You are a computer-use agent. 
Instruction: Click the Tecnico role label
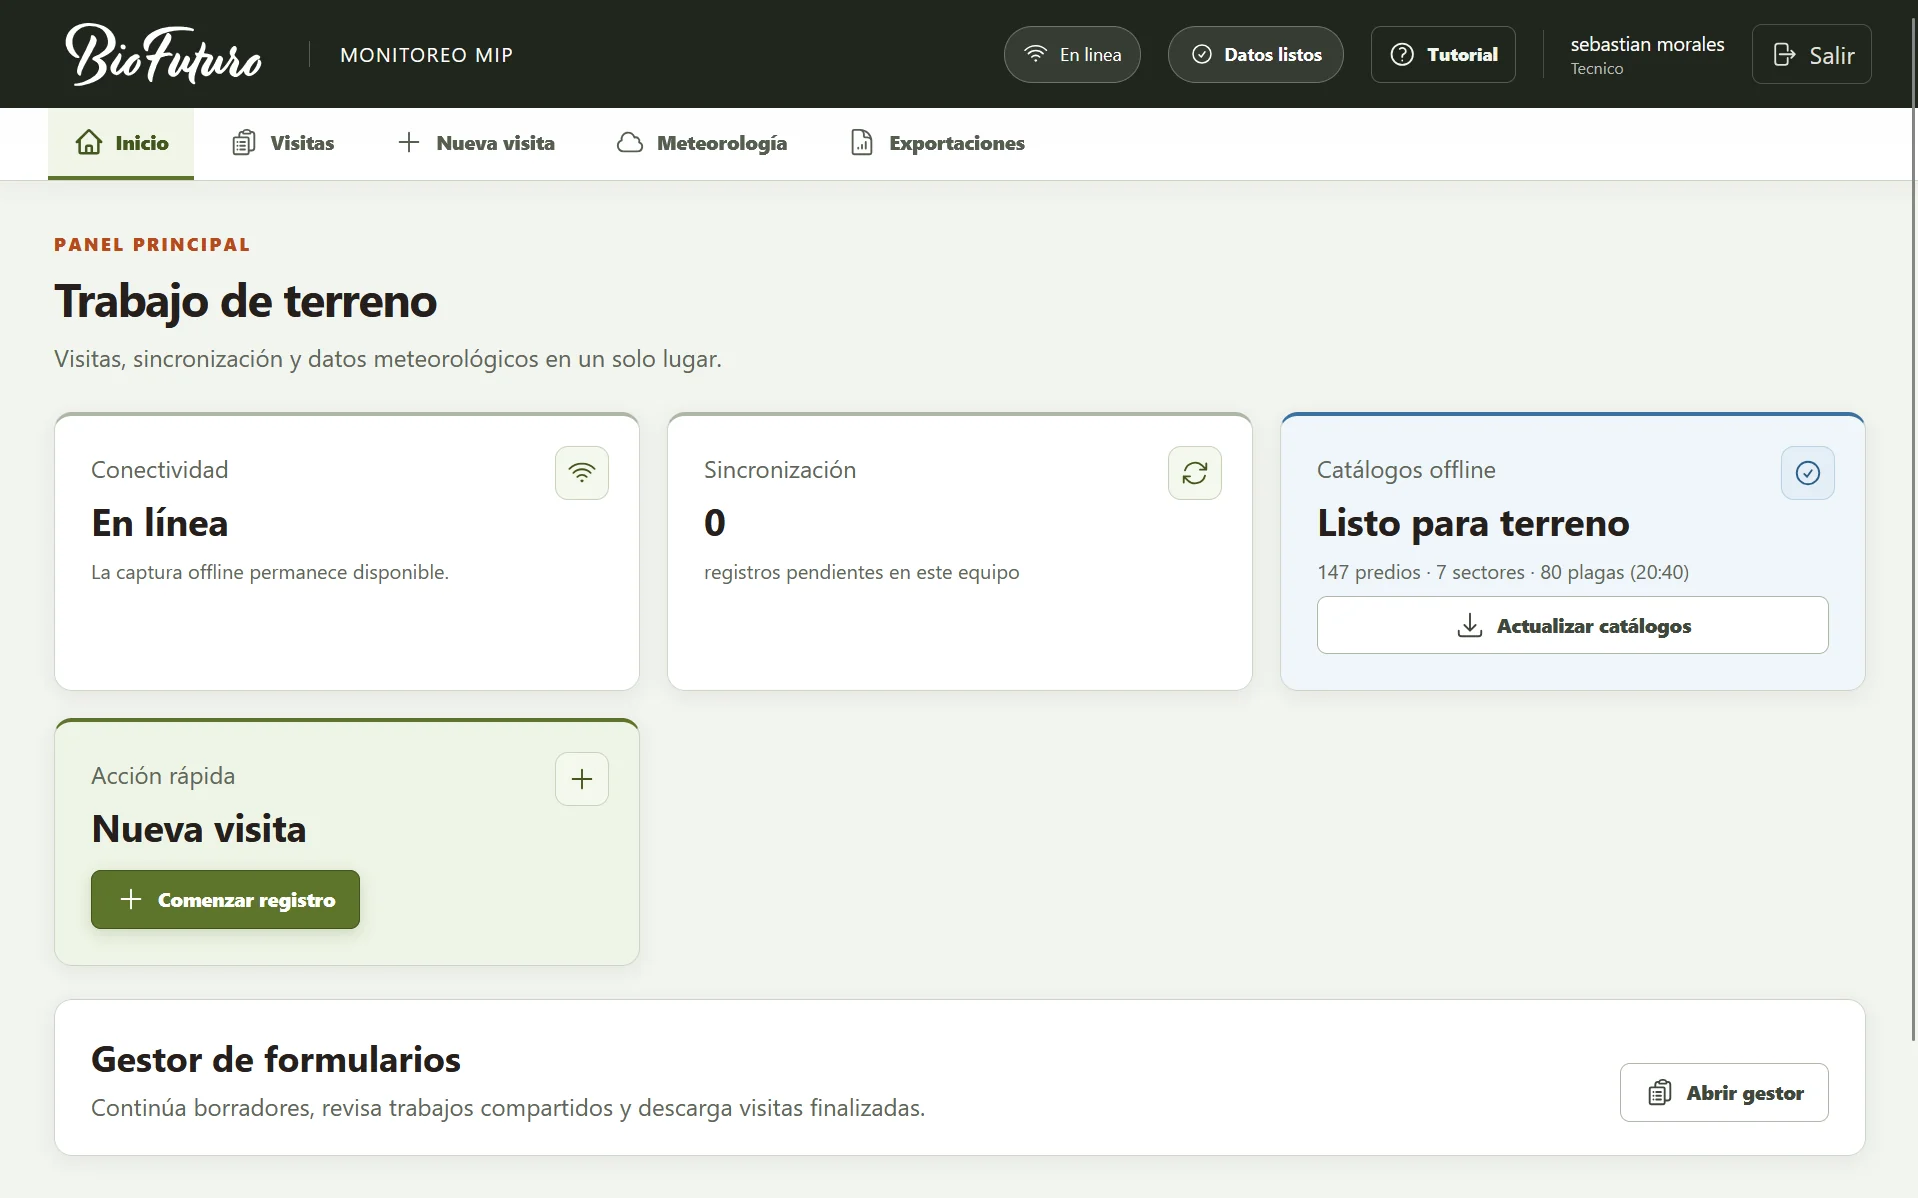click(x=1596, y=69)
